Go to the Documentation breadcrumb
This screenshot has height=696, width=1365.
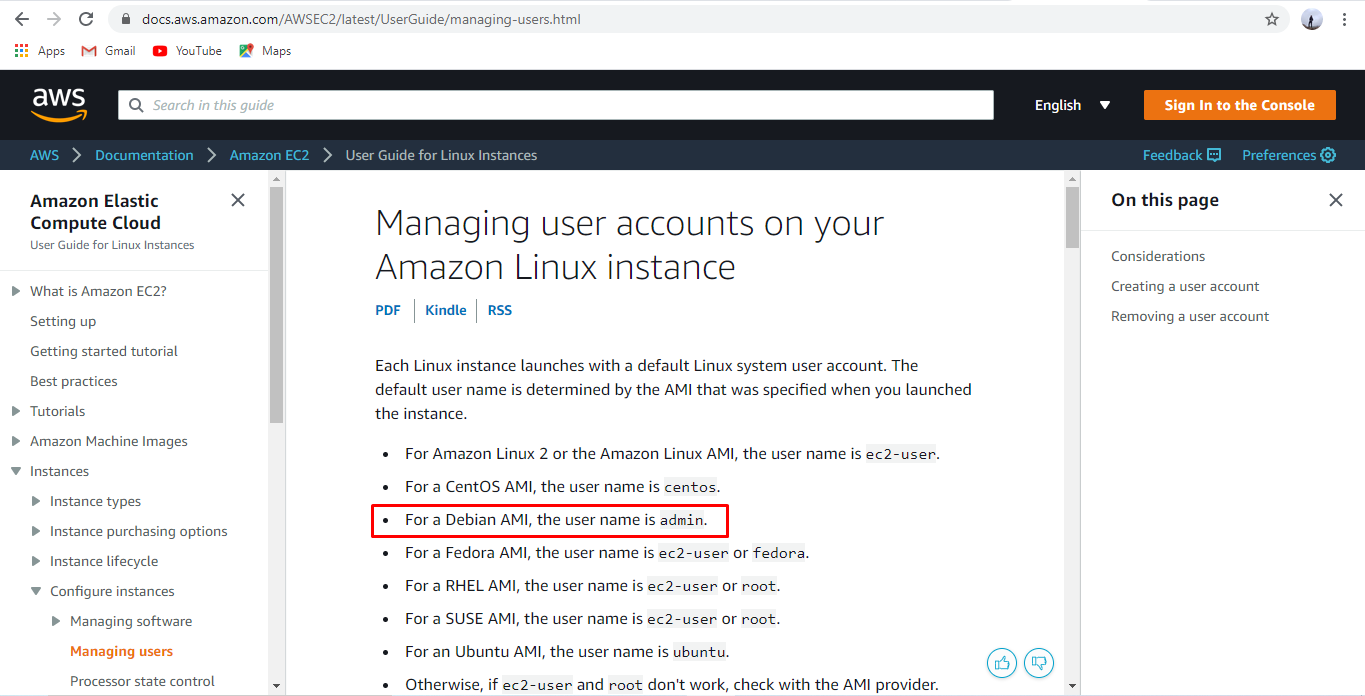tap(144, 155)
